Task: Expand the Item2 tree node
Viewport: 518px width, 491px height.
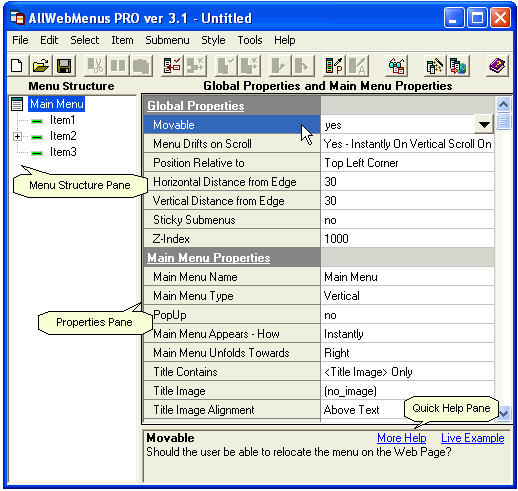Action: point(17,136)
